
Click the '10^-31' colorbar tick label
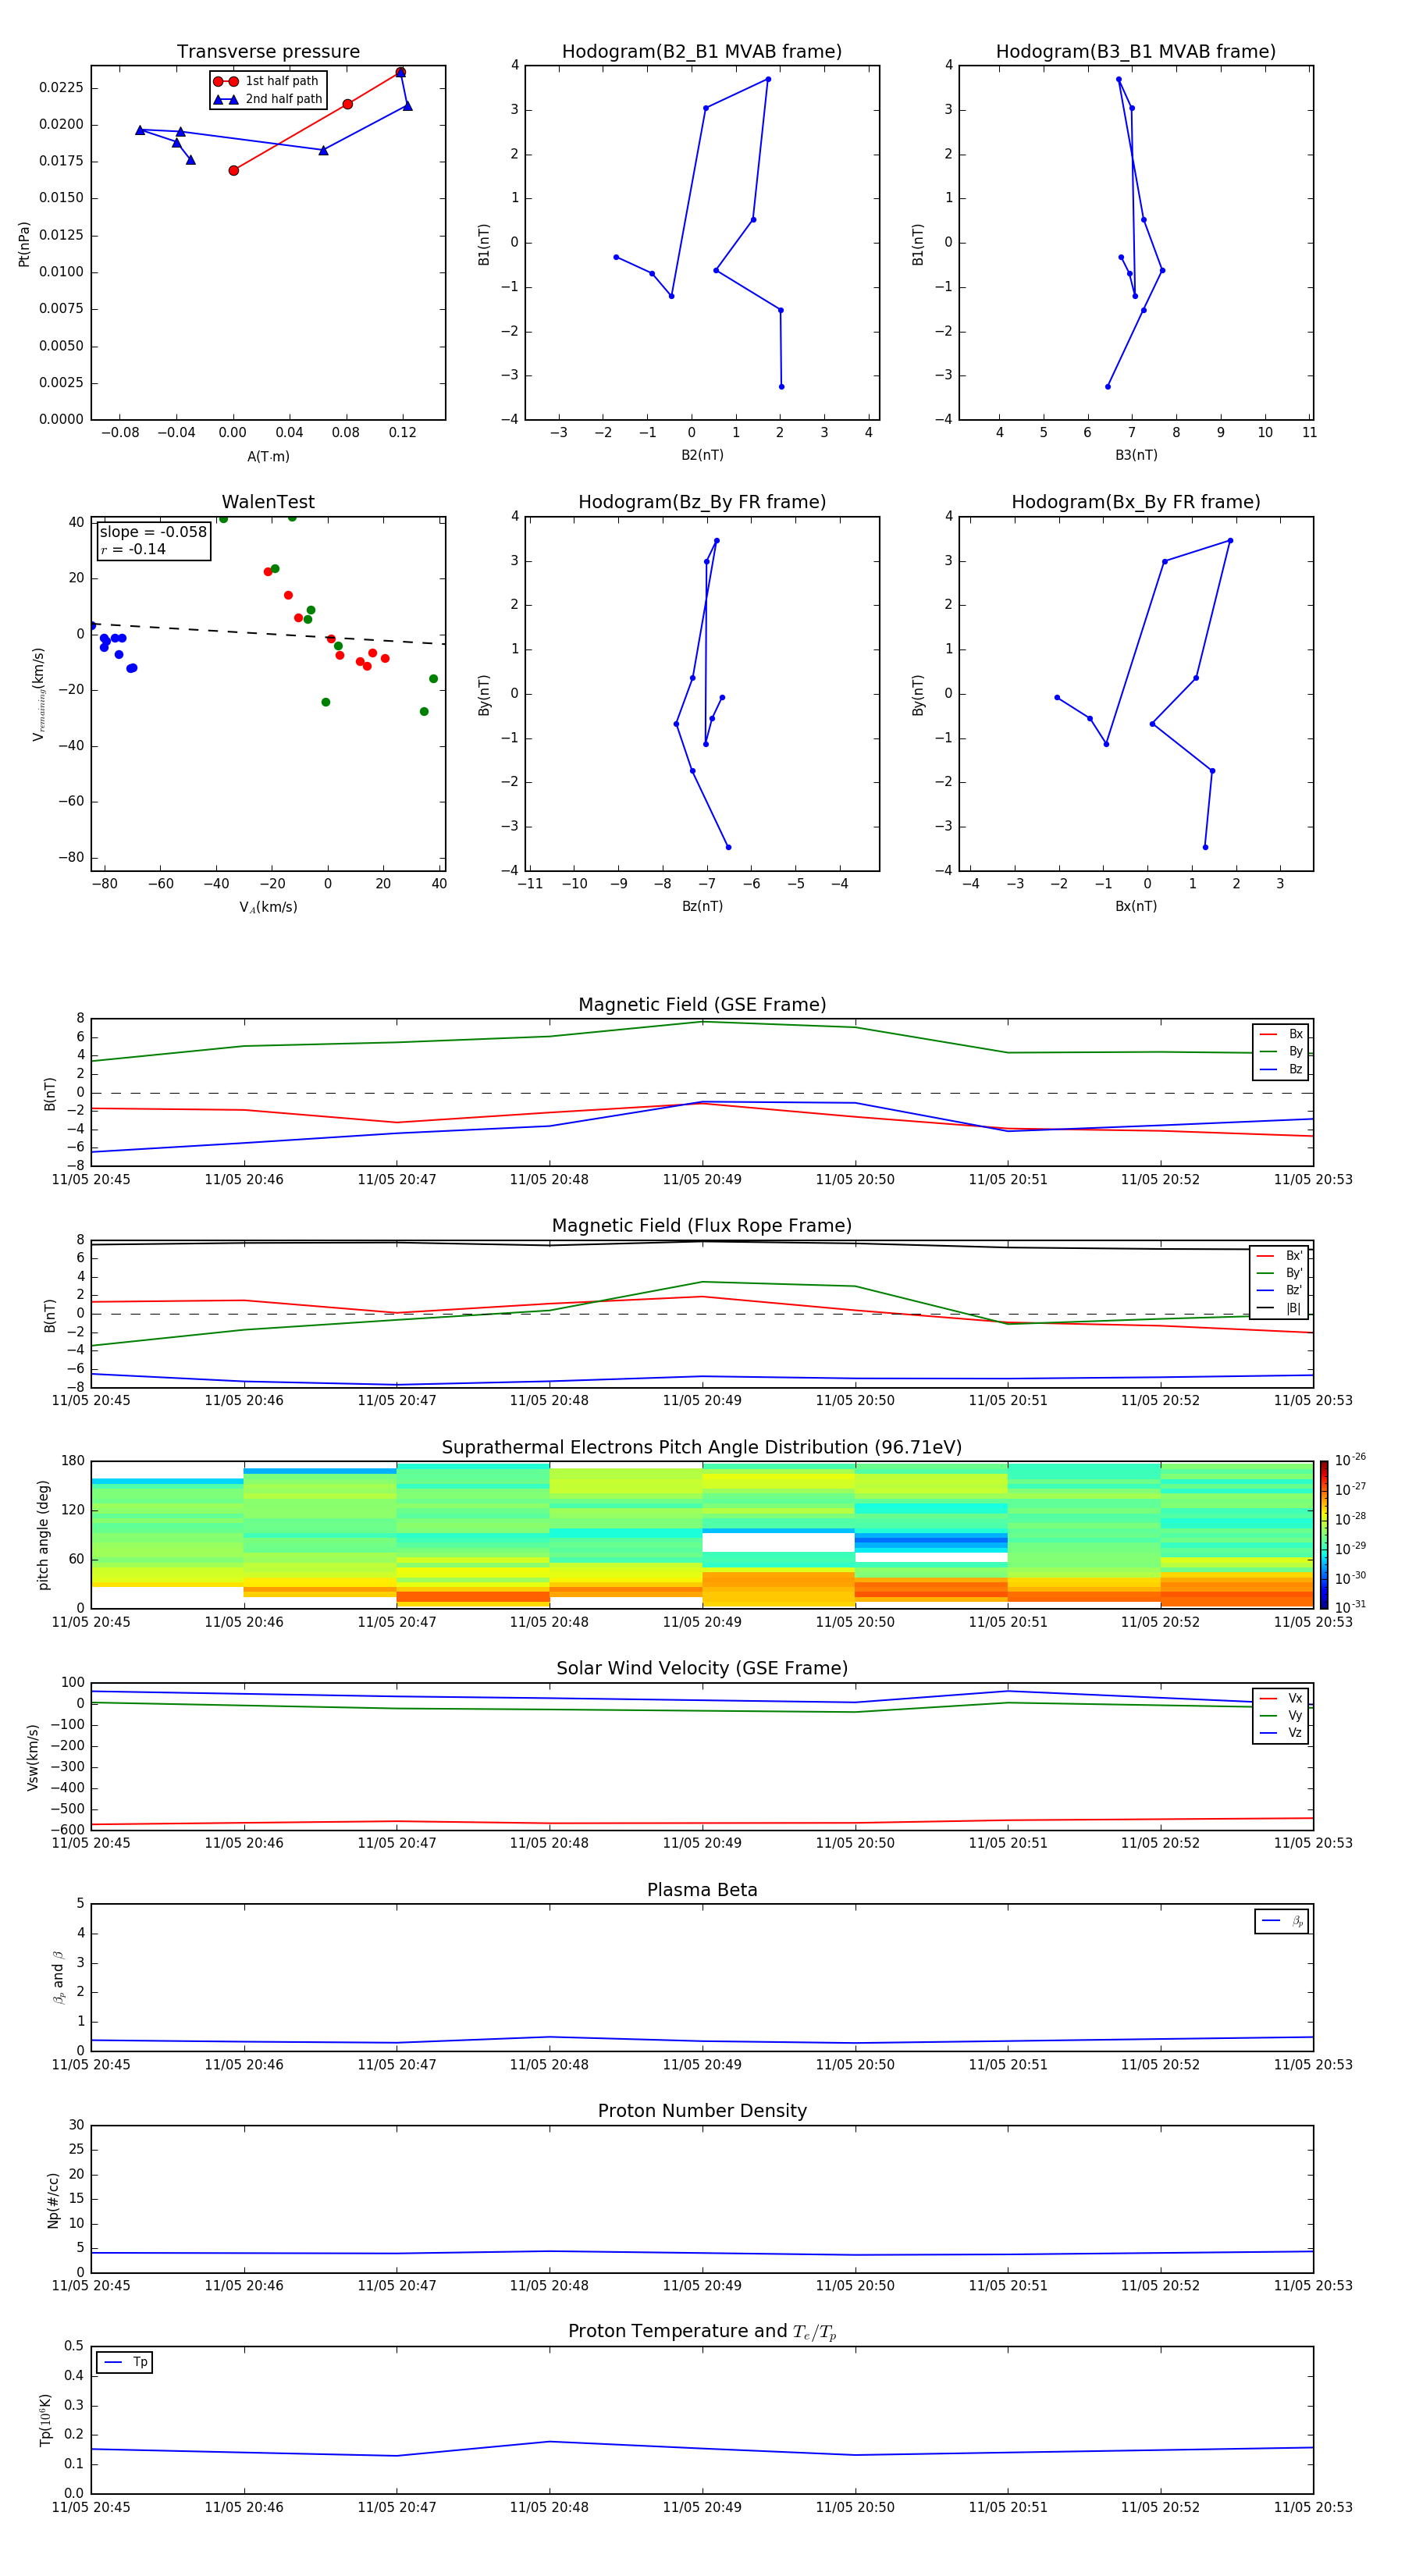1350,1607
